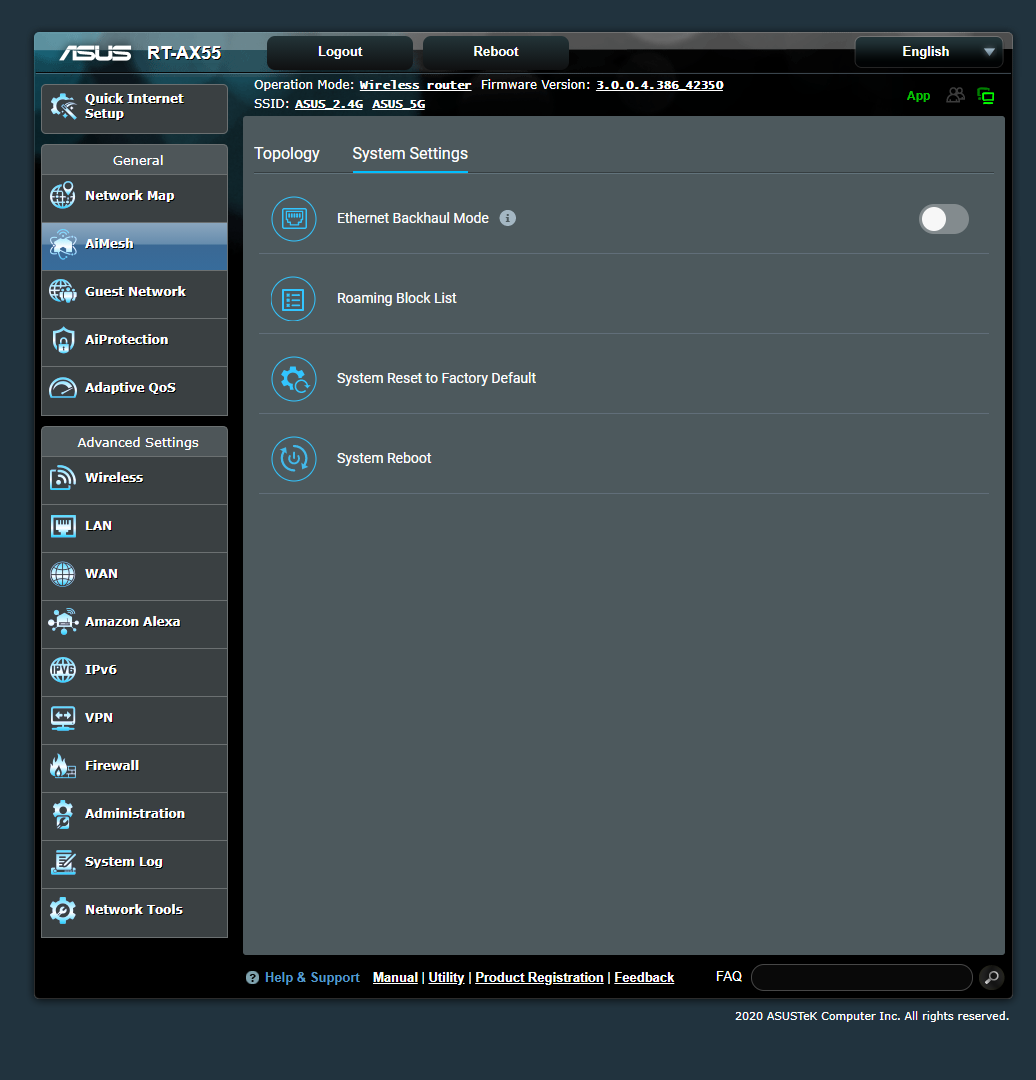Click the green App link
The height and width of the screenshot is (1080, 1036).
click(x=918, y=96)
